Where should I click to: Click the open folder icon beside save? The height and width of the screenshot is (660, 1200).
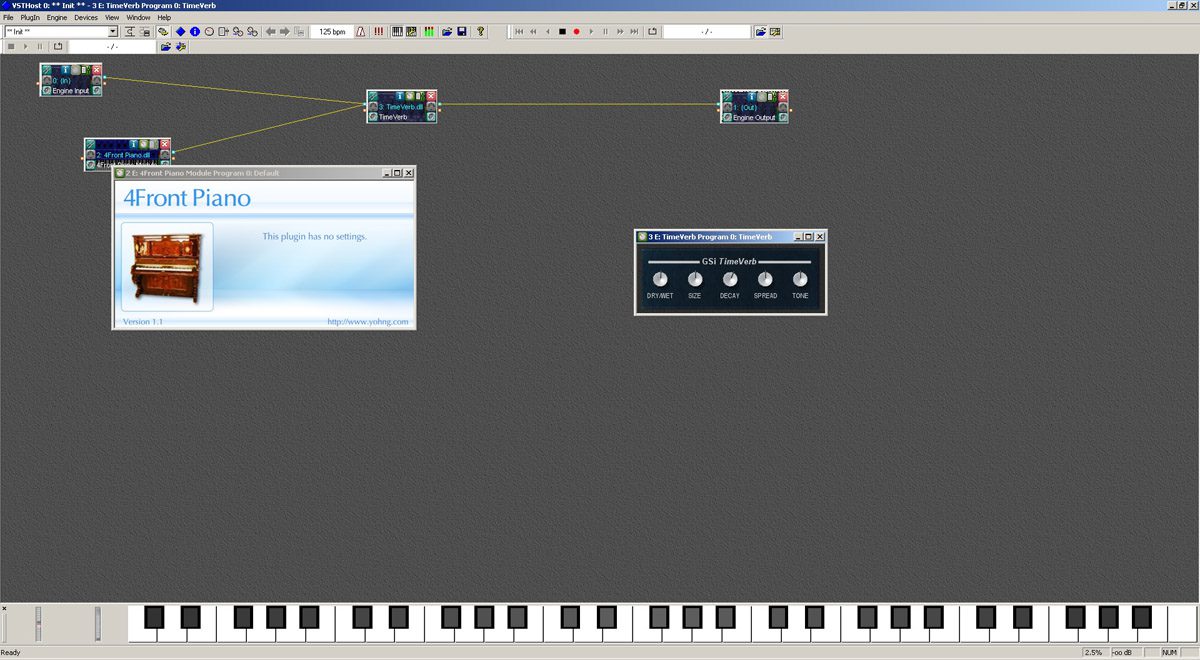coord(447,32)
